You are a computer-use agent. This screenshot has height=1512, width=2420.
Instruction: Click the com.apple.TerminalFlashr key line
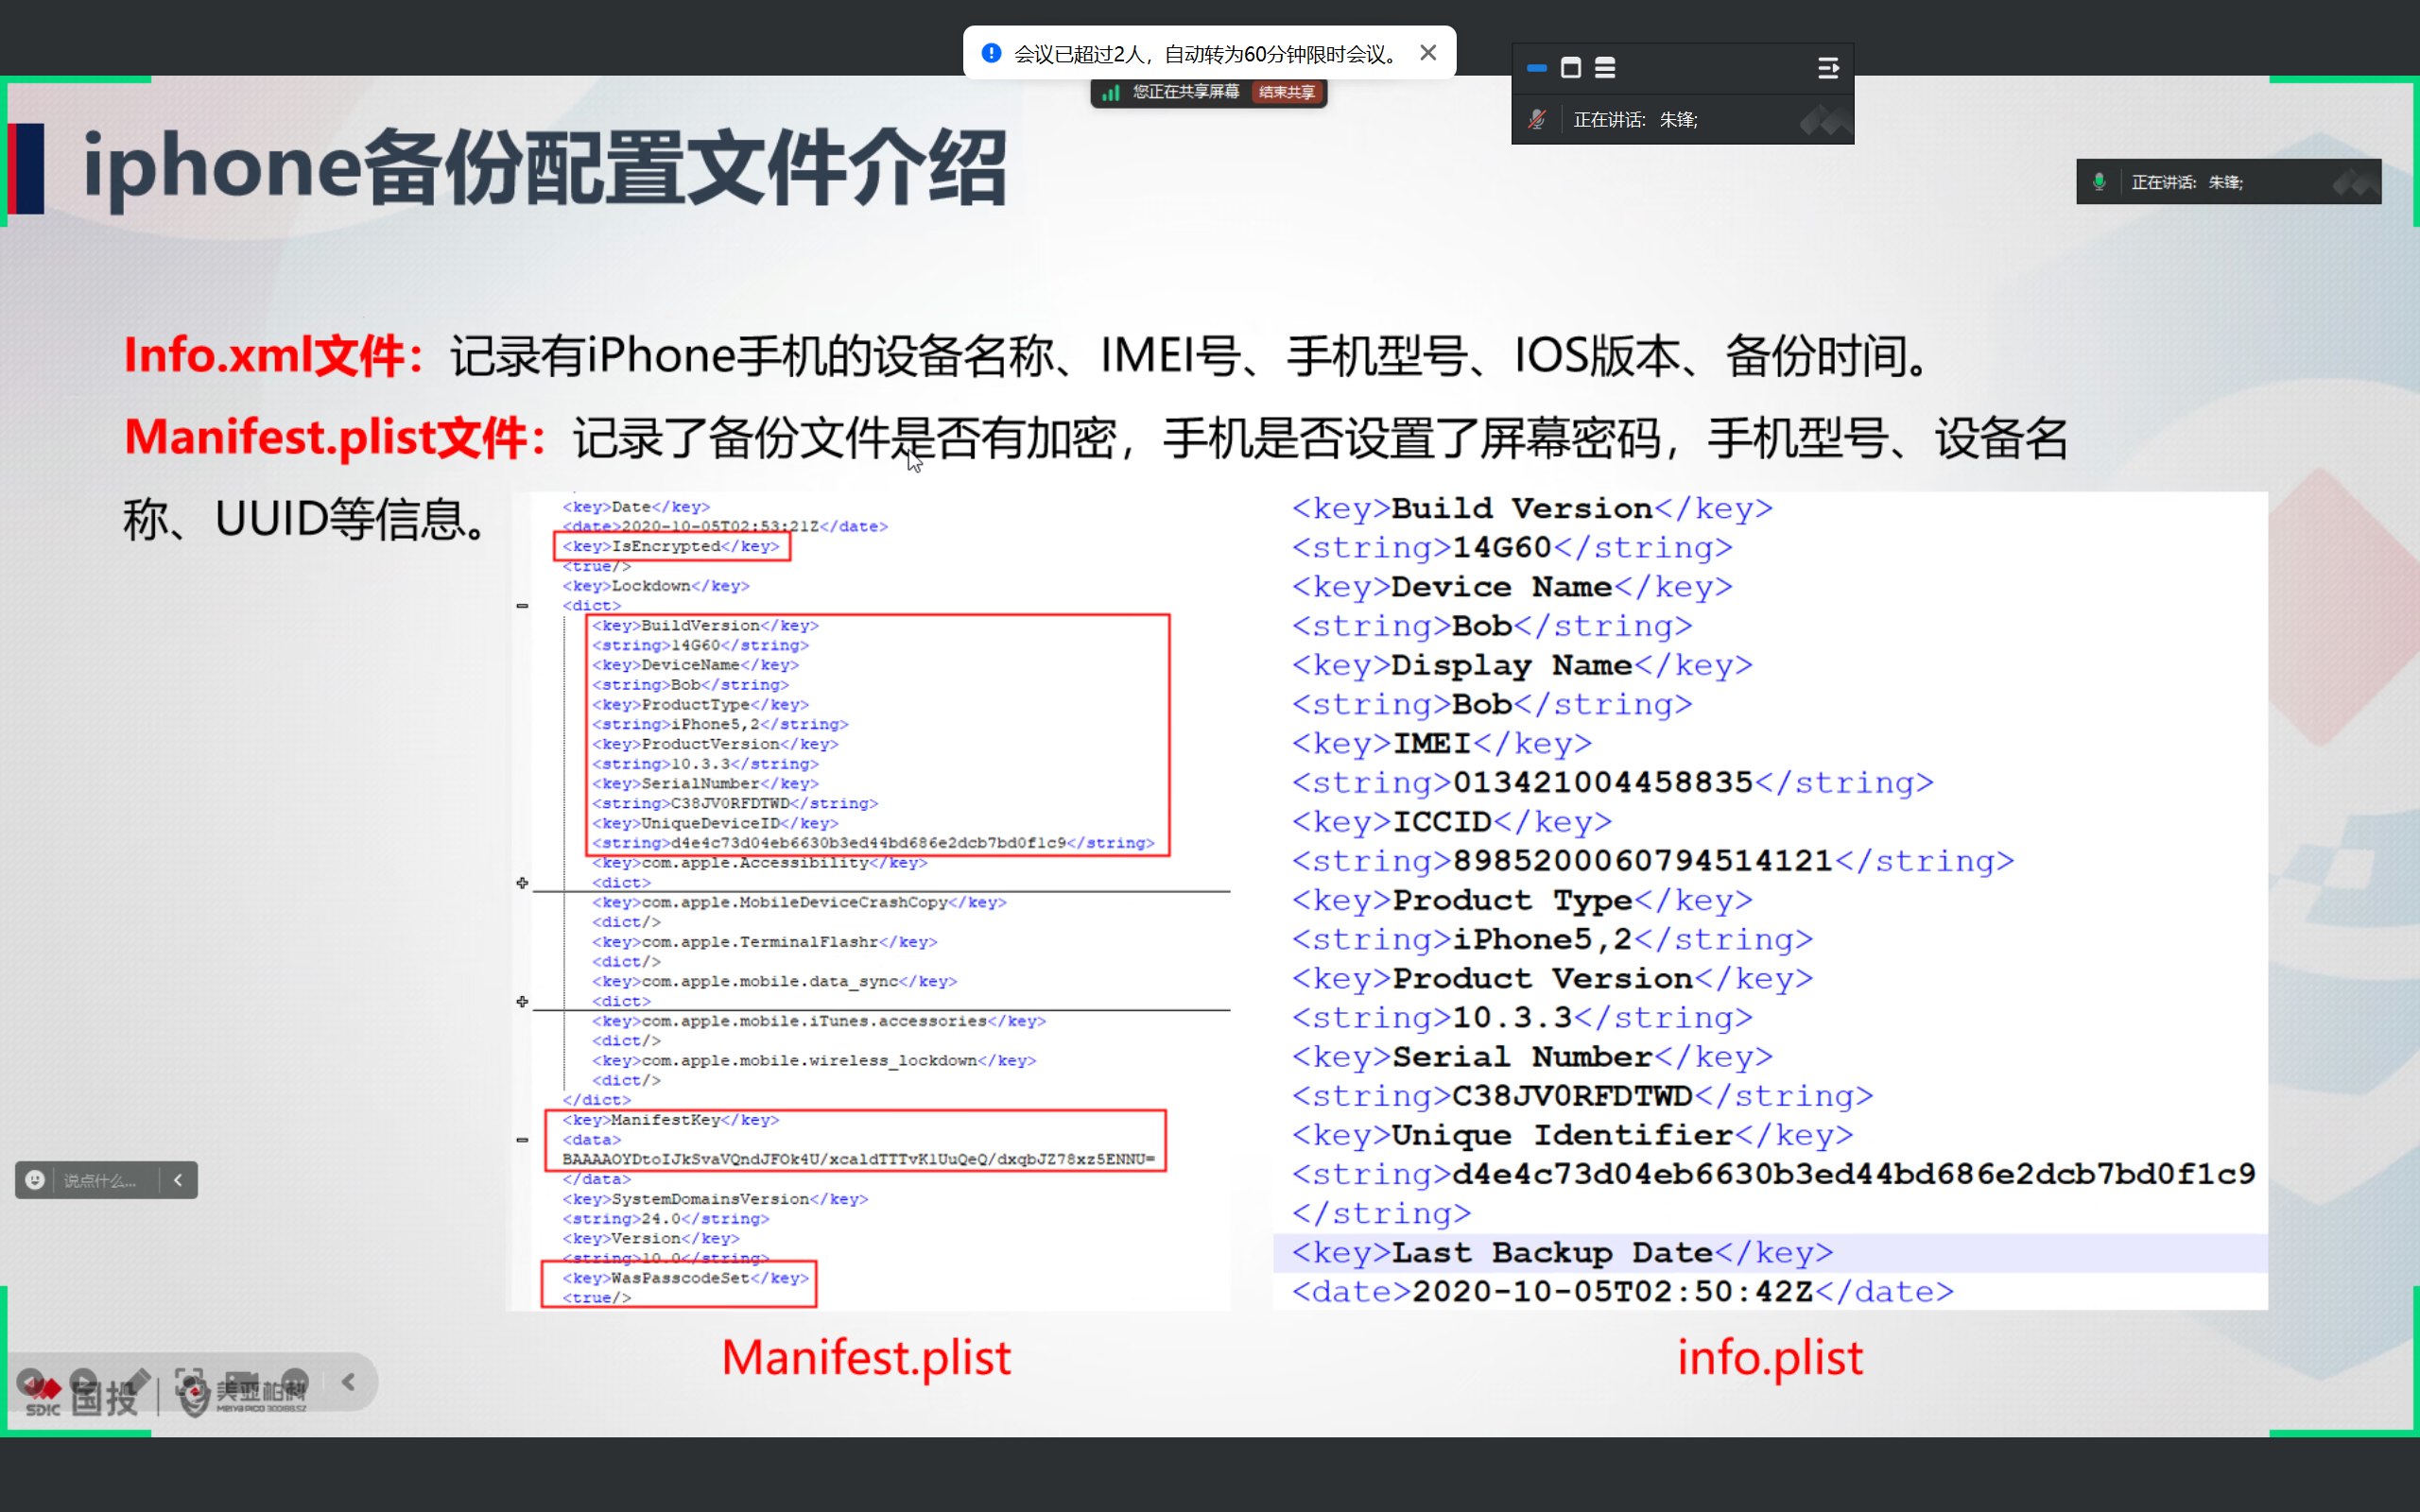pos(765,942)
